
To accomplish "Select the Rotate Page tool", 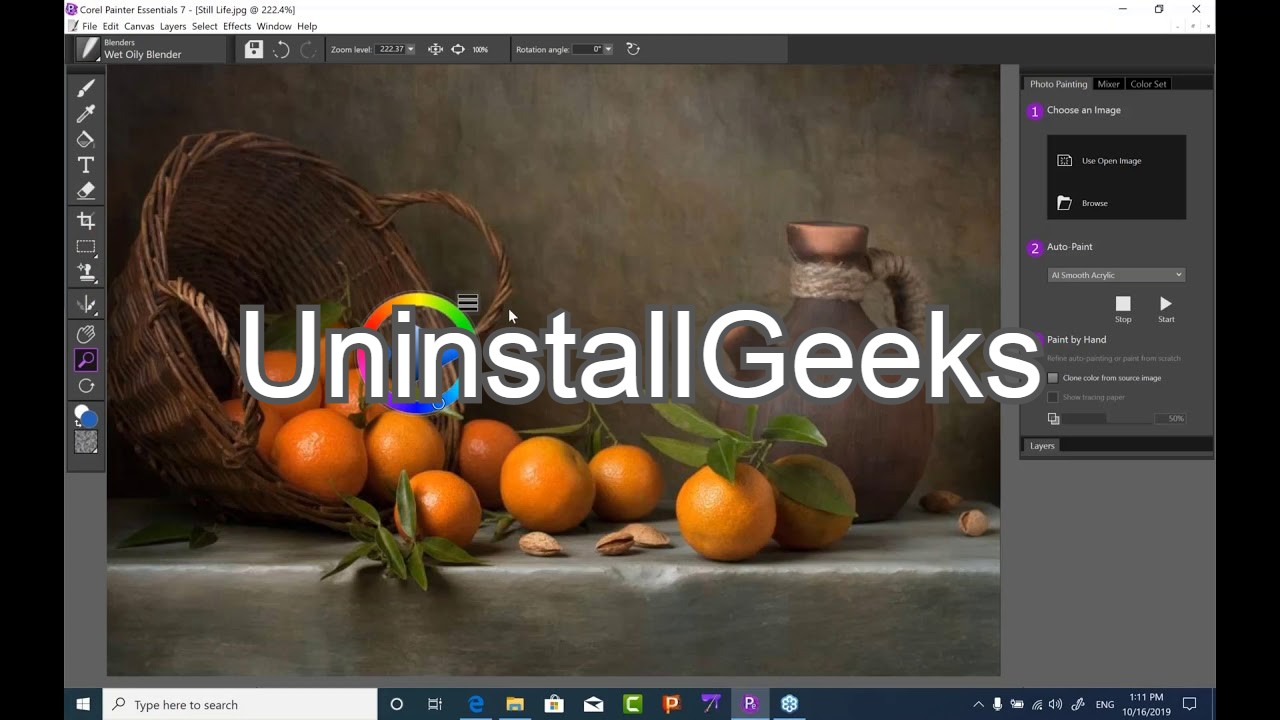I will [x=86, y=386].
